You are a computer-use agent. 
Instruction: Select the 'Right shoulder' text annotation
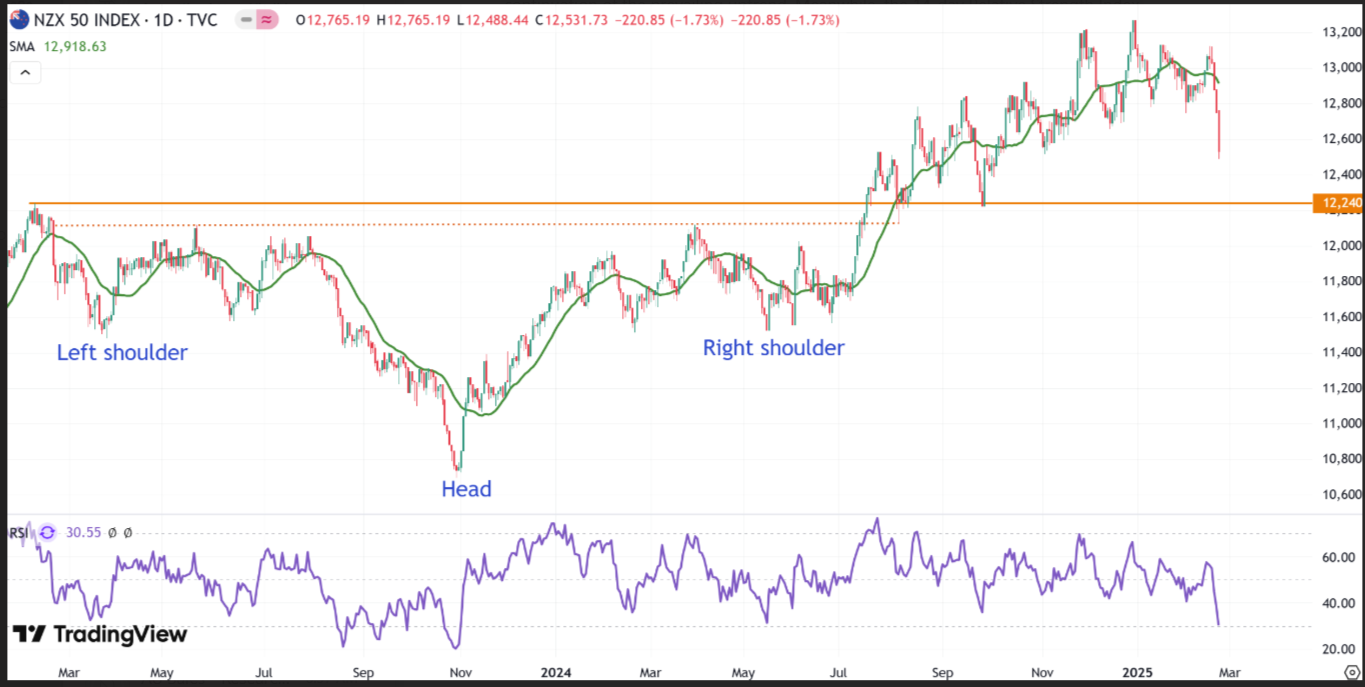(773, 348)
